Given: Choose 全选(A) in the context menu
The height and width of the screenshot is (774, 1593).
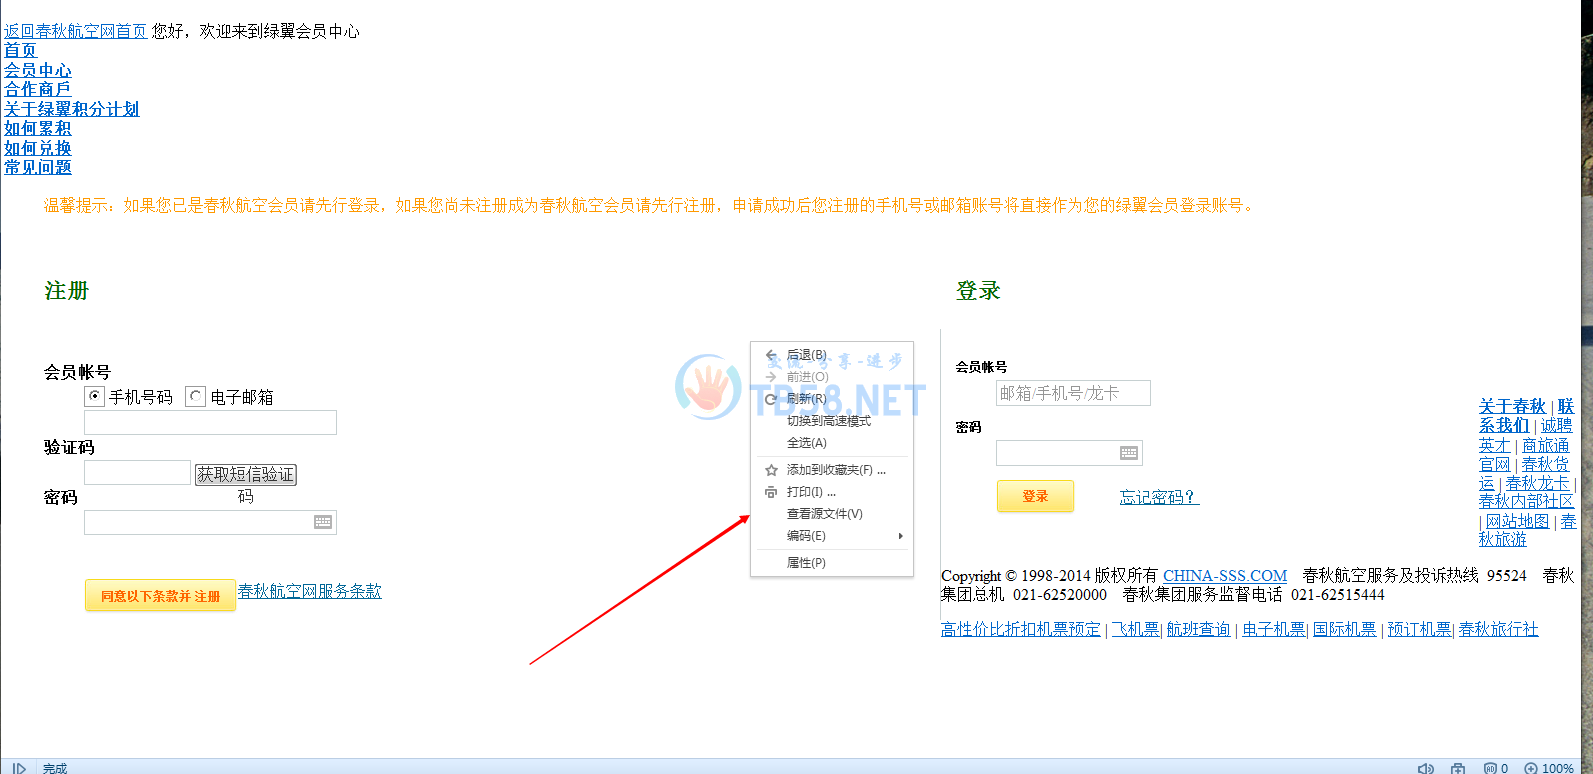Looking at the screenshot, I should coord(832,443).
